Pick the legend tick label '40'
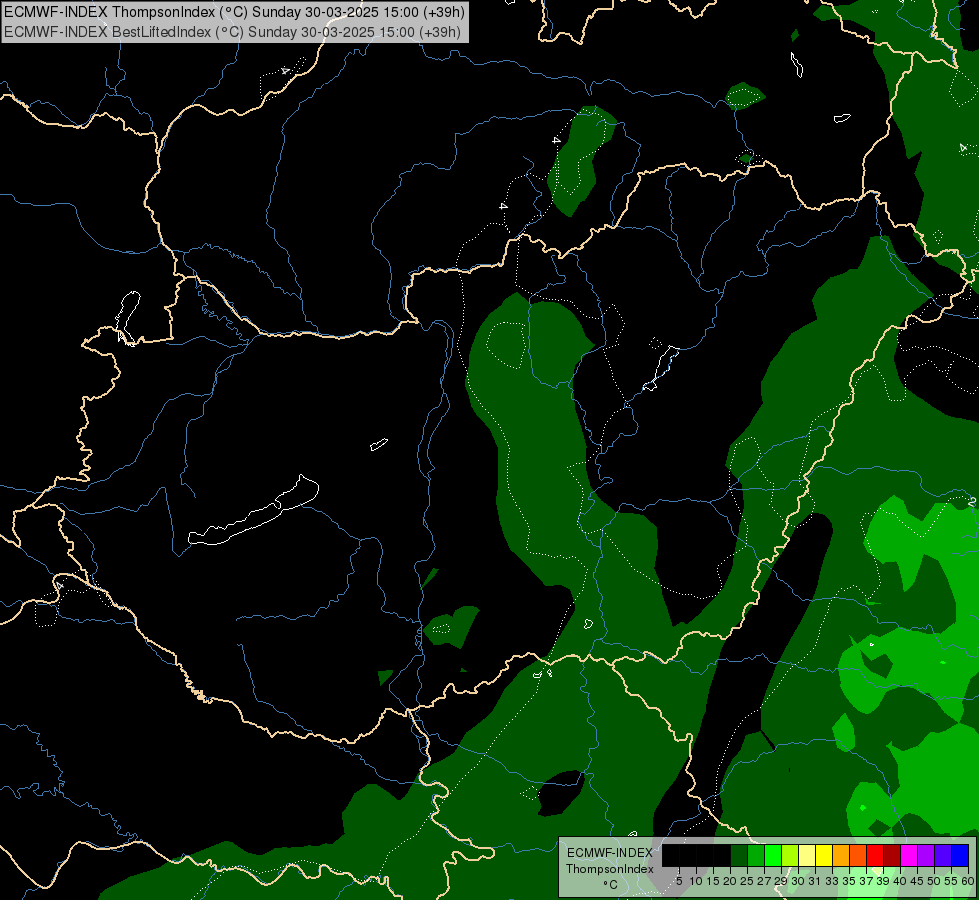The image size is (979, 900). [900, 881]
